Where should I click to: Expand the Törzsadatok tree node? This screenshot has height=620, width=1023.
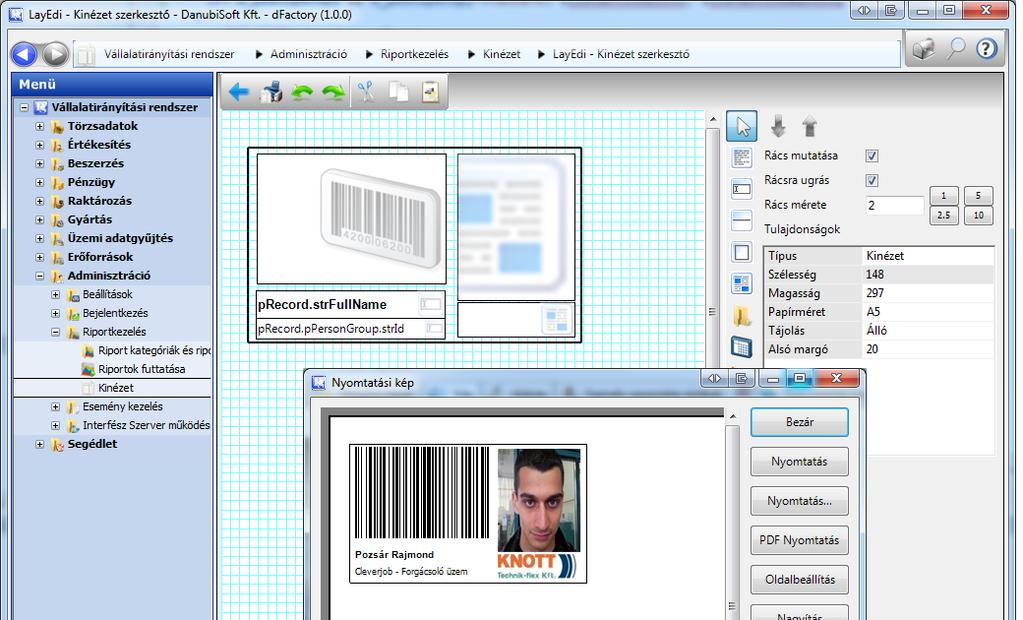point(40,127)
